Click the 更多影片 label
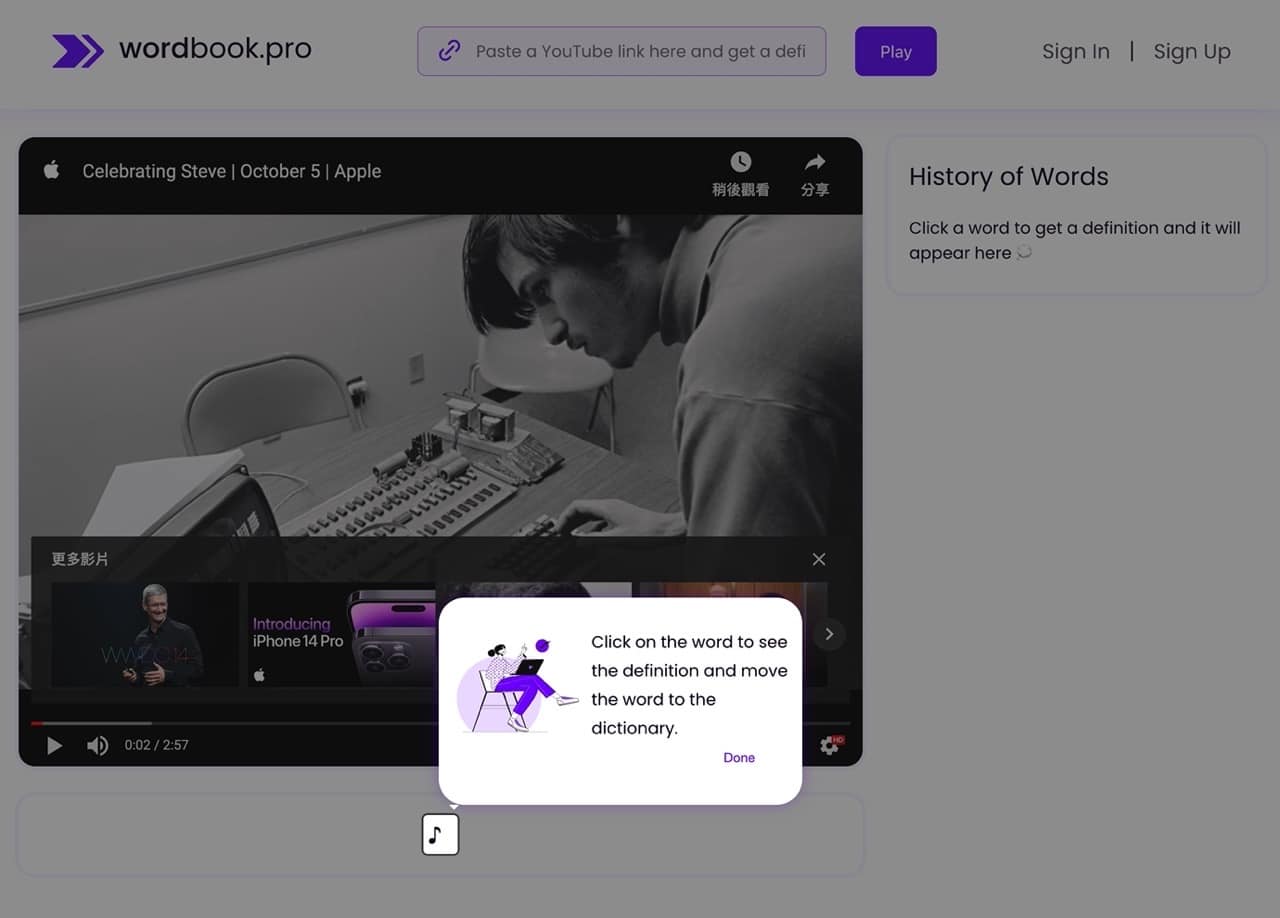Screen dimensions: 1280x918 pyautogui.click(x=80, y=559)
